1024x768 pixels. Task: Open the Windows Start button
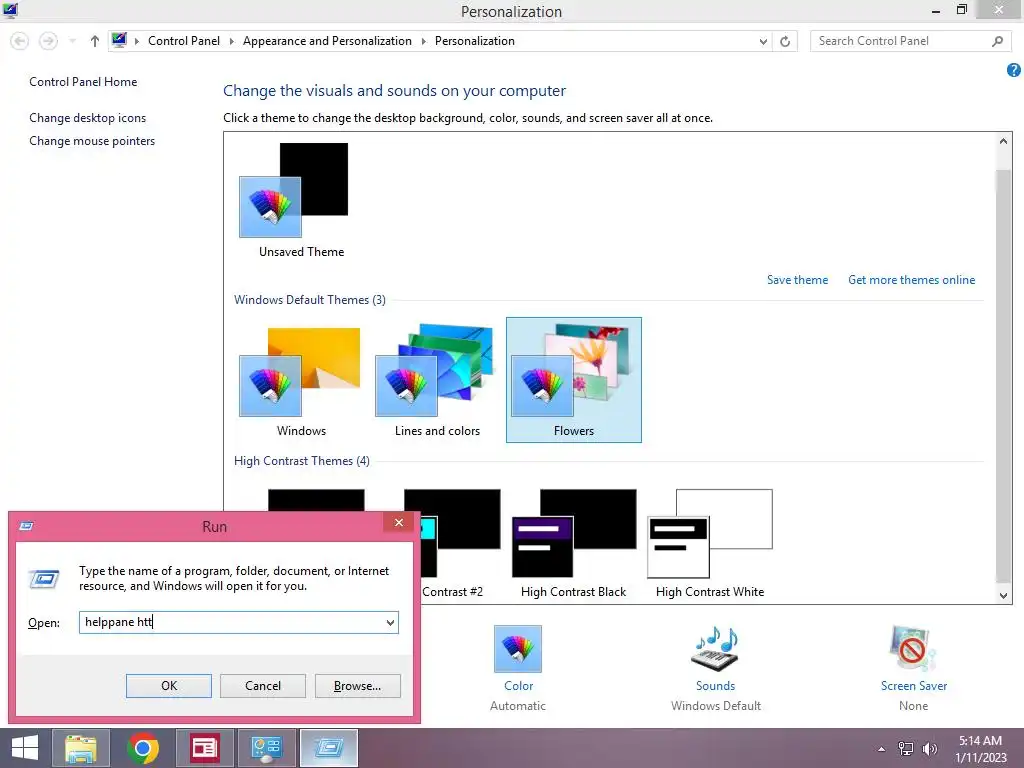(x=25, y=748)
